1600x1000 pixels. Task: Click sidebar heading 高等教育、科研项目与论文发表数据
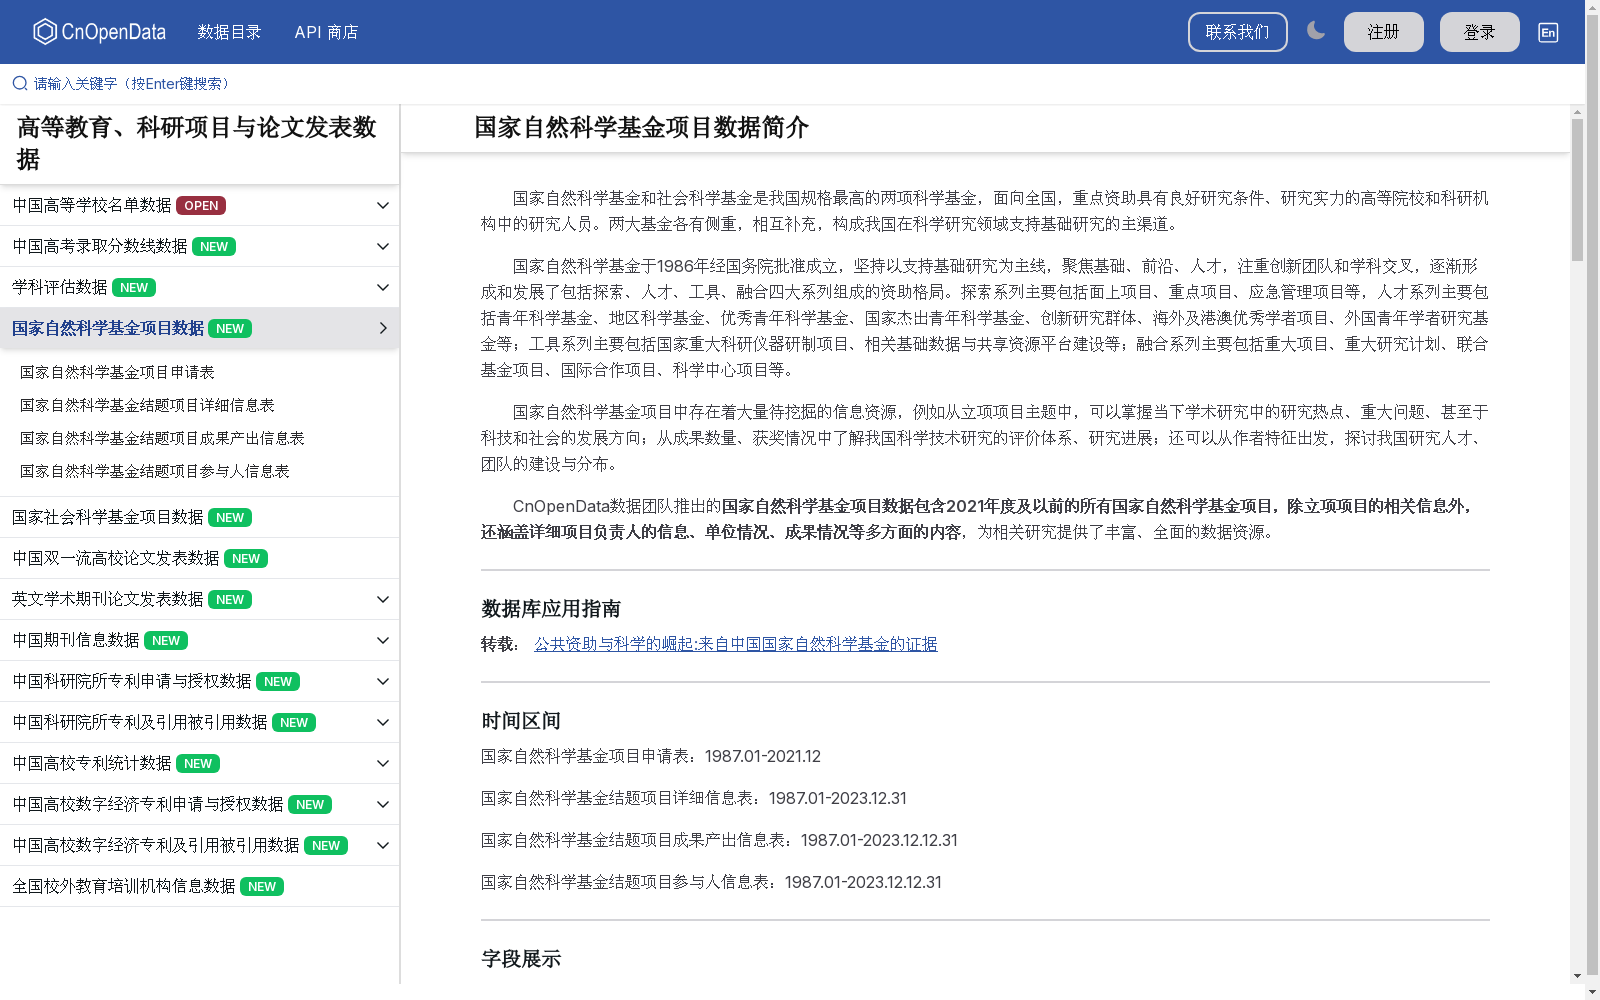pos(197,143)
